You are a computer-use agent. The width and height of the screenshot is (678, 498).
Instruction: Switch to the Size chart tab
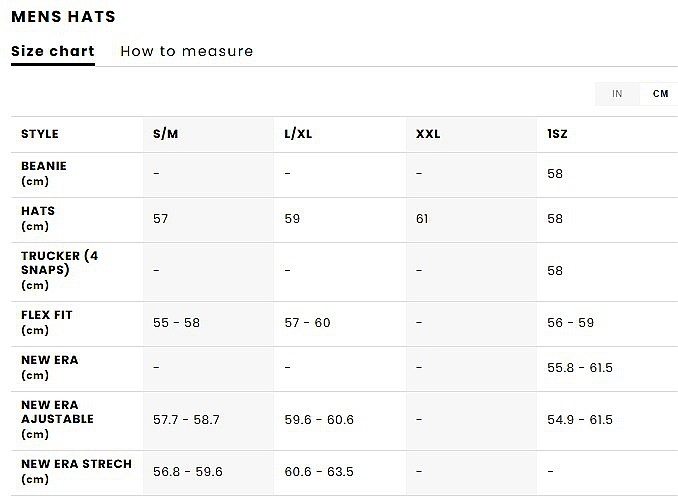(x=52, y=51)
